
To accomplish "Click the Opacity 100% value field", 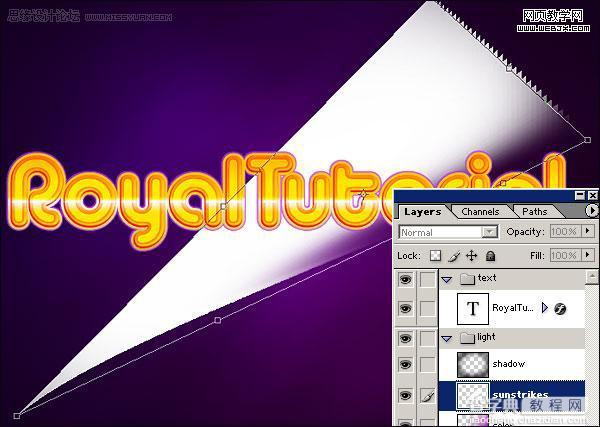I will [566, 231].
